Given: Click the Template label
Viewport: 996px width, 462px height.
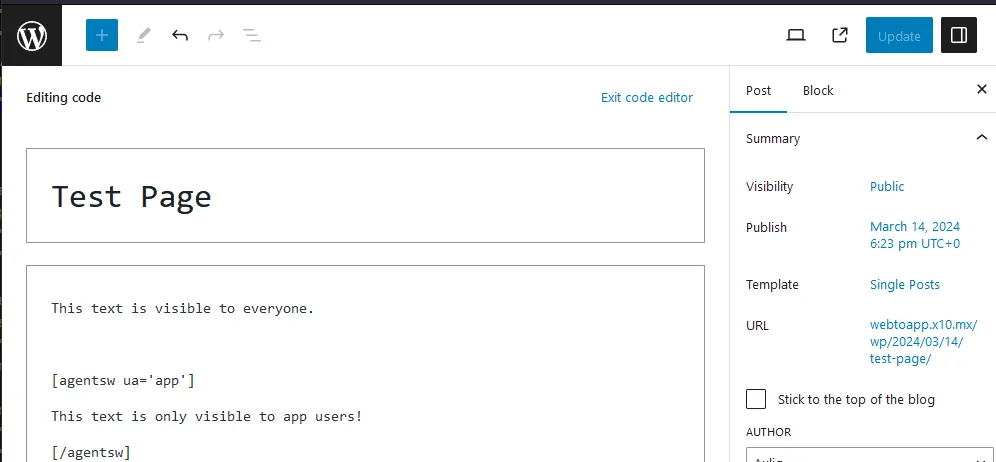Looking at the screenshot, I should pyautogui.click(x=772, y=285).
